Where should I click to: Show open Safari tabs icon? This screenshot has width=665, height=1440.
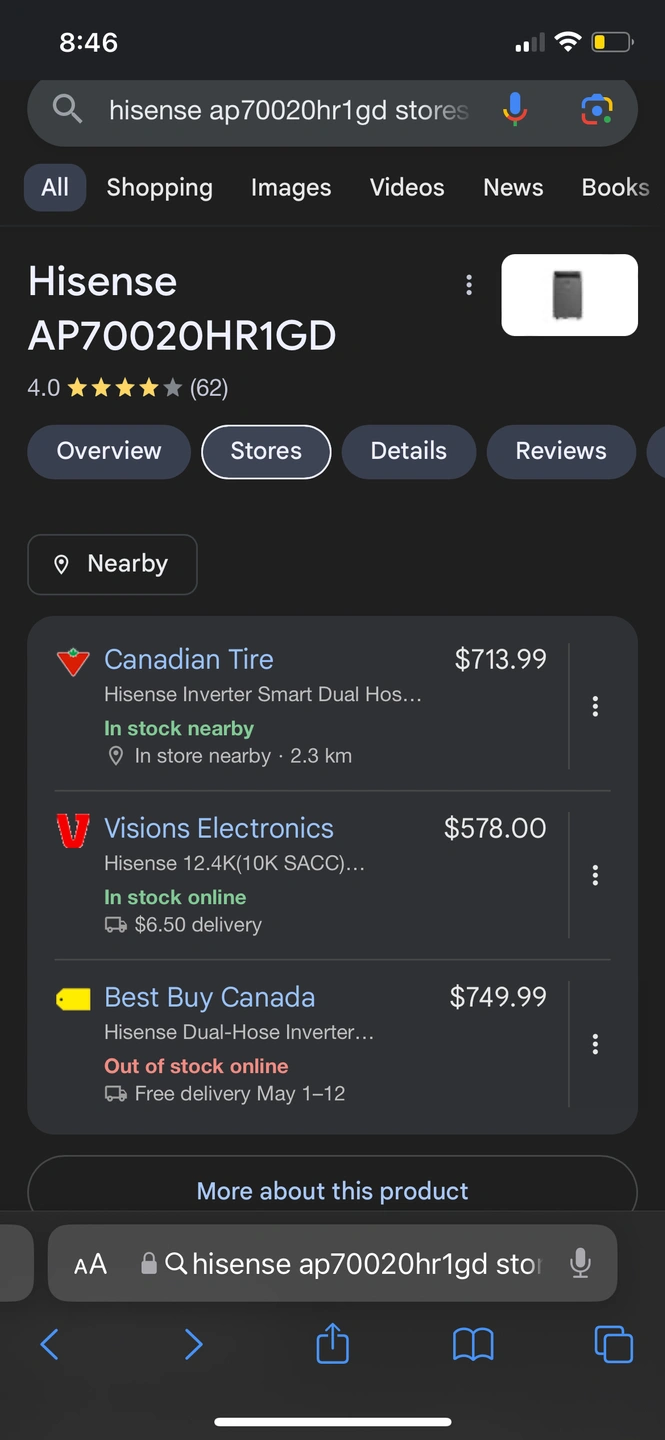[613, 1344]
